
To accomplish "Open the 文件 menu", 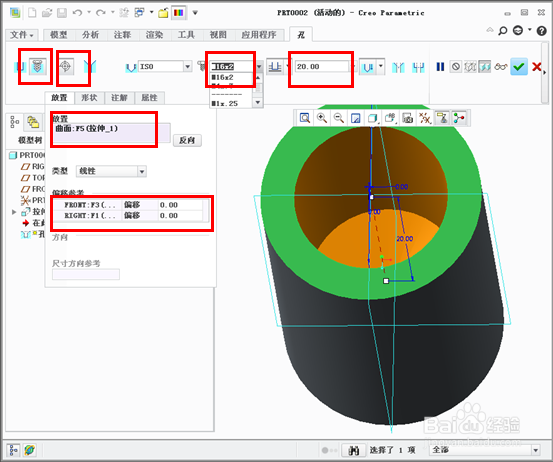I will coord(22,35).
